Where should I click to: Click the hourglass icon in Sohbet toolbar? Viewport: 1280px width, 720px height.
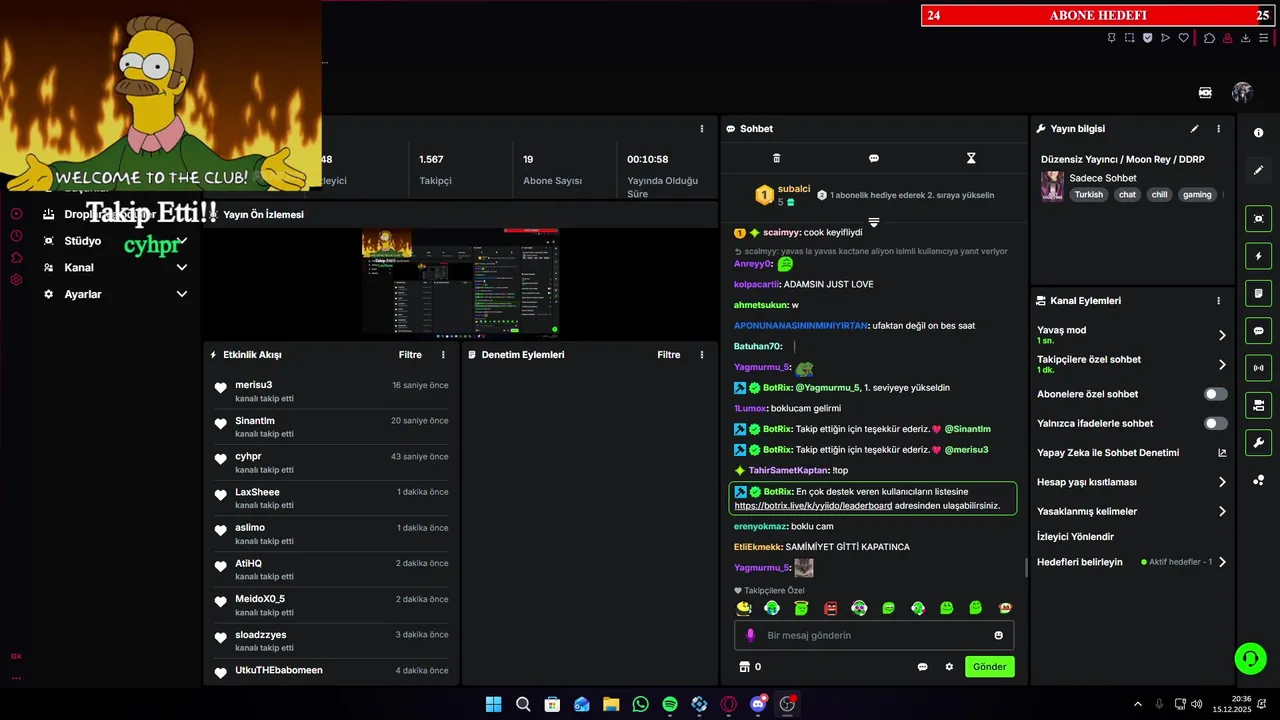tap(970, 158)
